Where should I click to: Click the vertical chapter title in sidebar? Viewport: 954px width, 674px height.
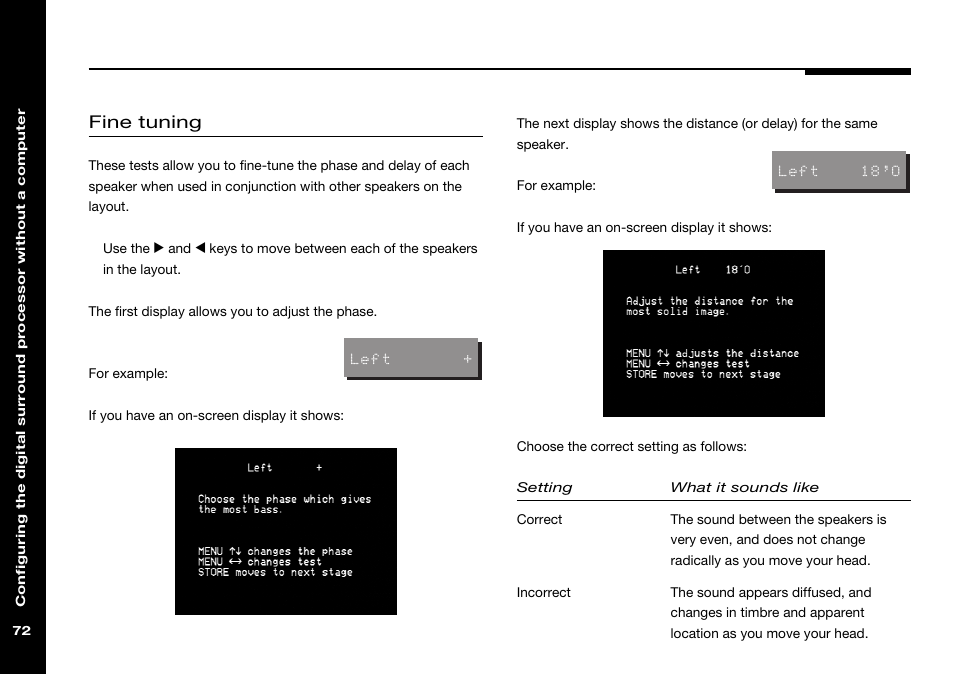(x=21, y=358)
